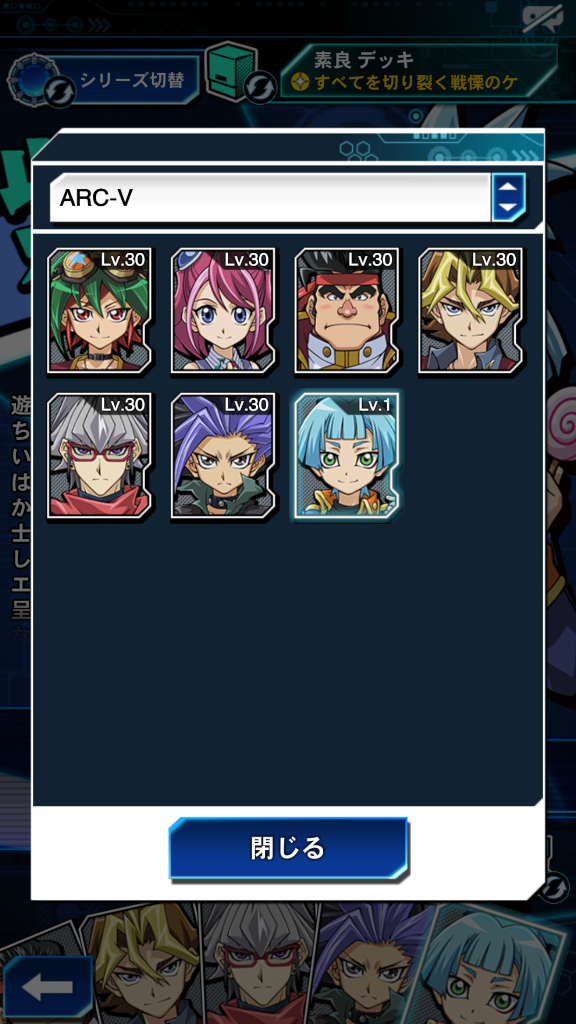Select the purple-haired character portrait
Viewport: 576px width, 1024px height.
tap(223, 455)
